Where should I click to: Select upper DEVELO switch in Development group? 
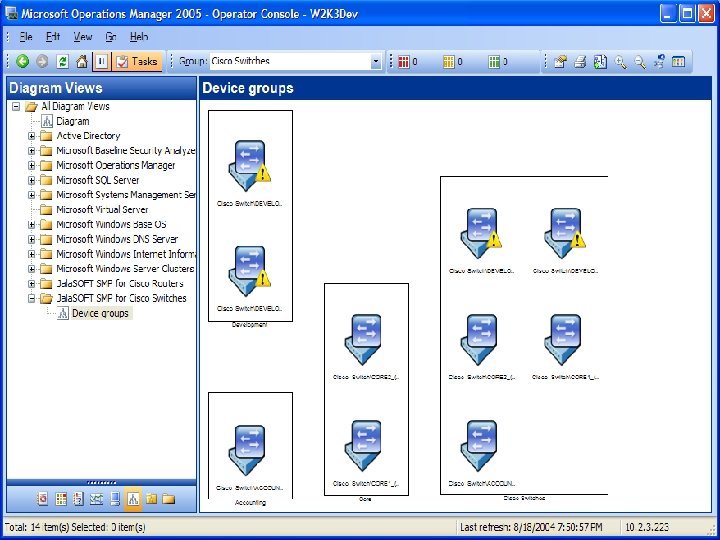coord(250,166)
